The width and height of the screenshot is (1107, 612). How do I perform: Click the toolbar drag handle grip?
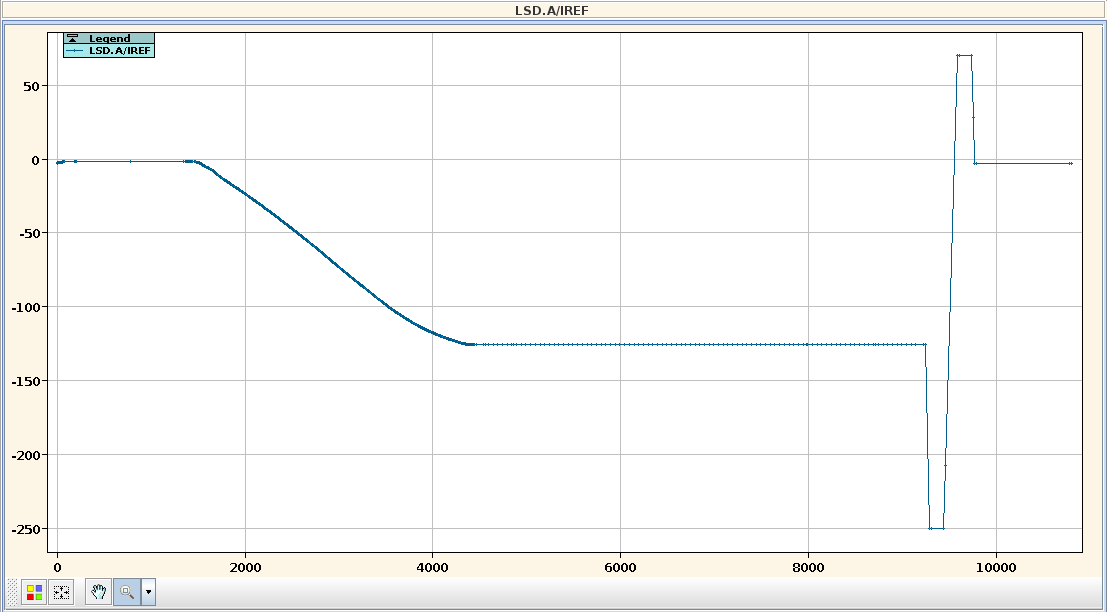coord(12,592)
